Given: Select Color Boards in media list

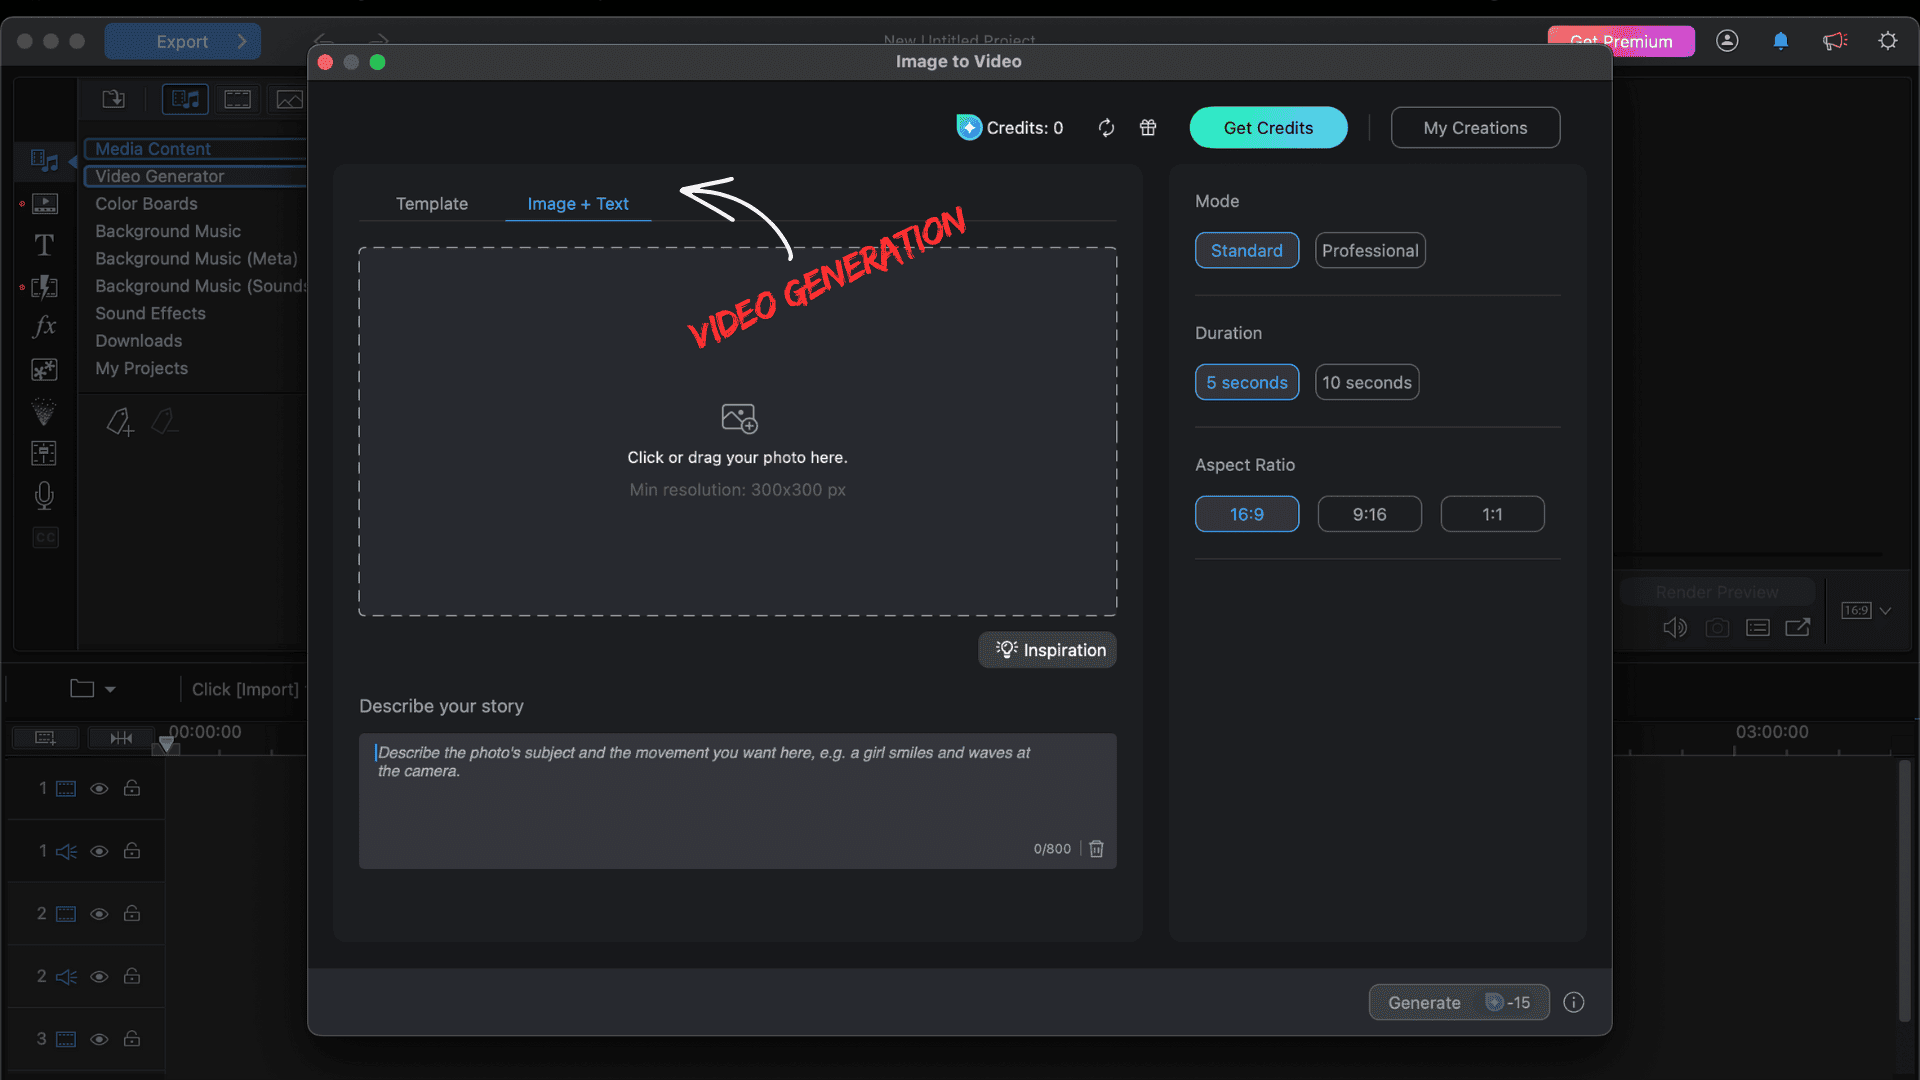Looking at the screenshot, I should (x=146, y=204).
